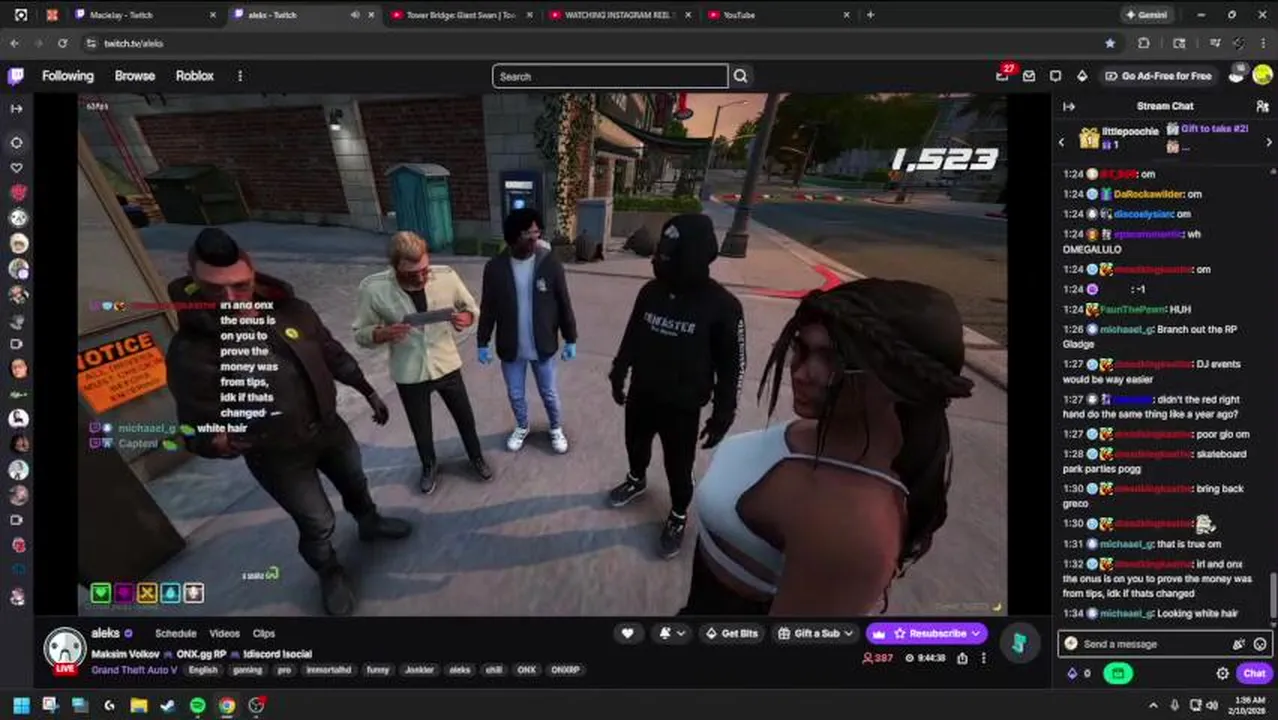1278x720 pixels.
Task: Open the user avatar menu
Action: pos(1261,75)
